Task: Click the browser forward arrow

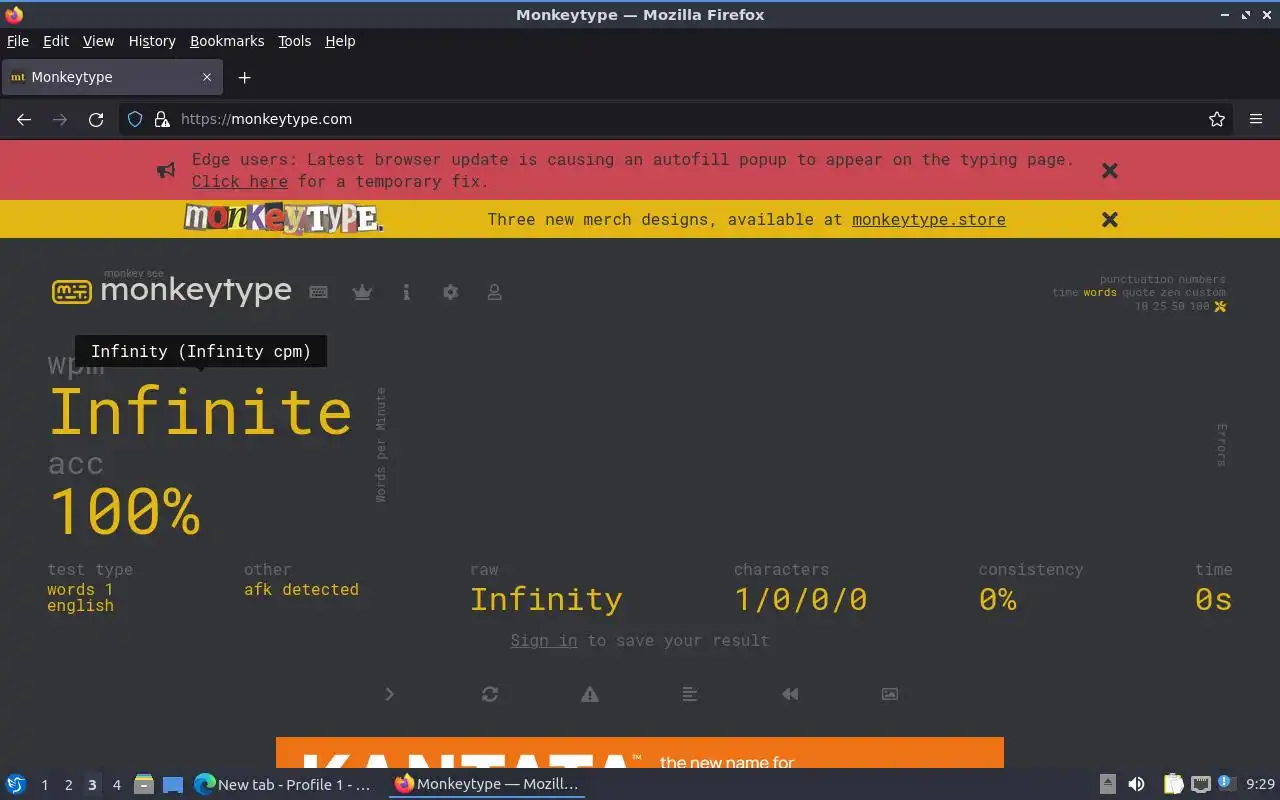Action: tap(60, 119)
